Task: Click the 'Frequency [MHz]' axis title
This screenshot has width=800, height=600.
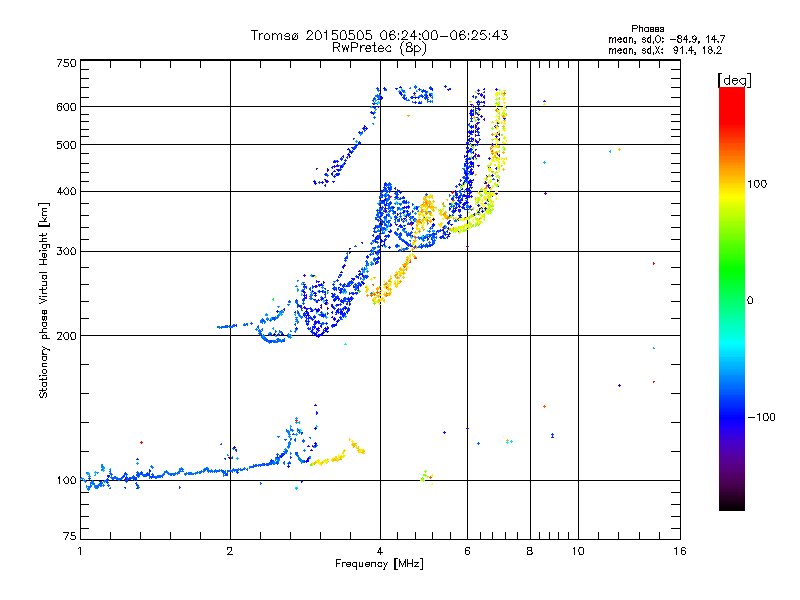Action: [379, 564]
